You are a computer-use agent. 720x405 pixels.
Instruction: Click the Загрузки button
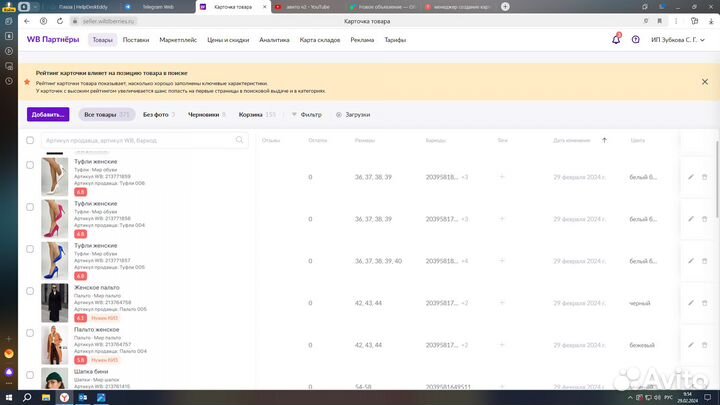353,115
